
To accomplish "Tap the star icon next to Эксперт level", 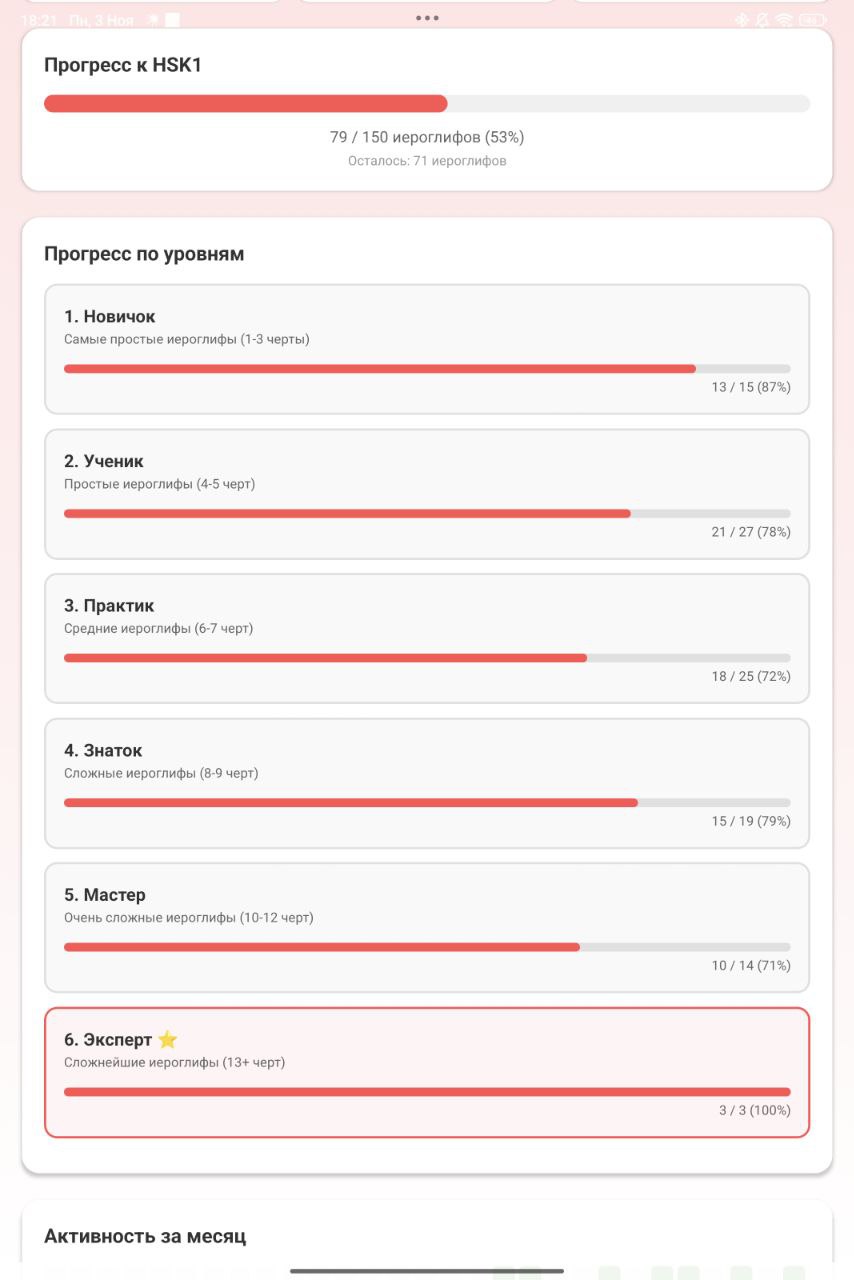I will click(x=166, y=1040).
